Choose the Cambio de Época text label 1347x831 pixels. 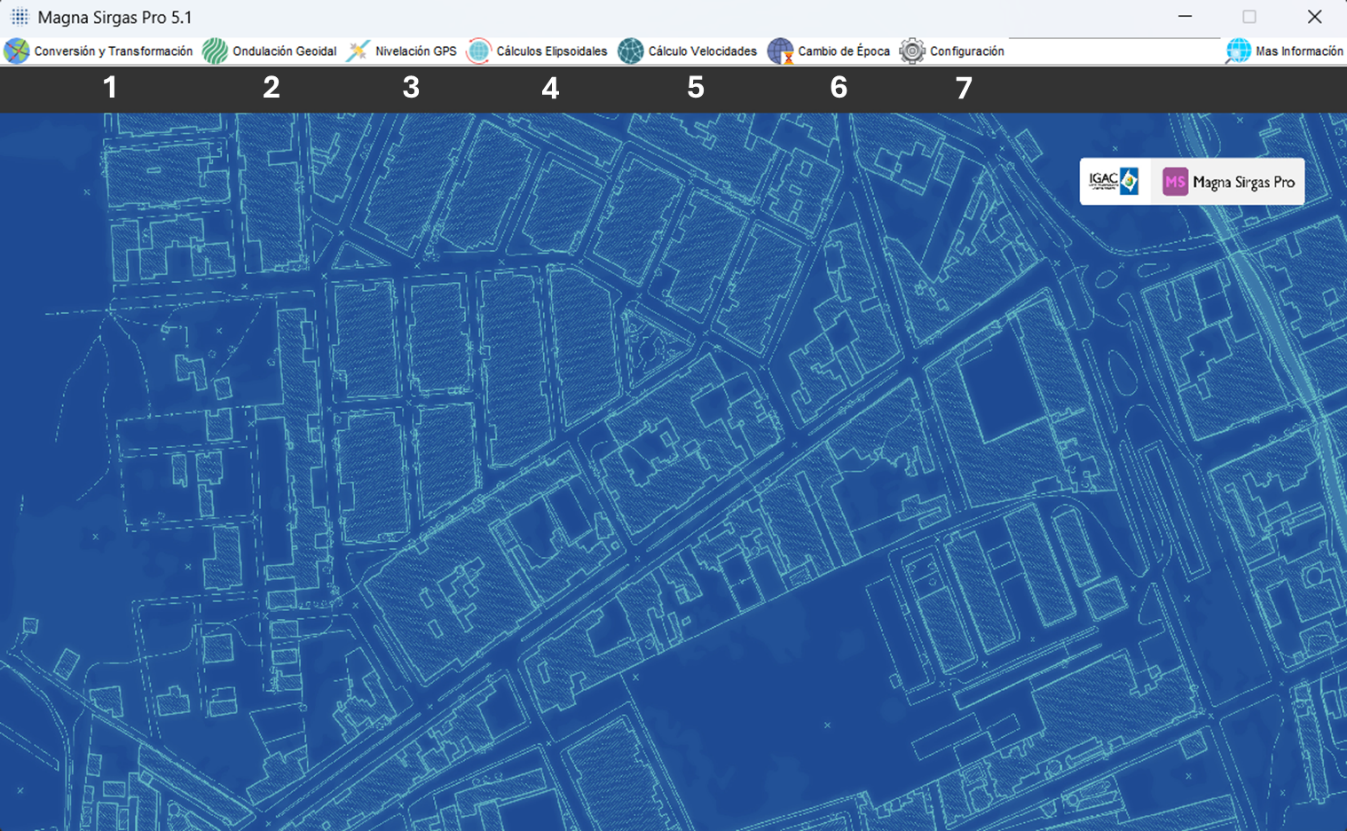[x=844, y=51]
